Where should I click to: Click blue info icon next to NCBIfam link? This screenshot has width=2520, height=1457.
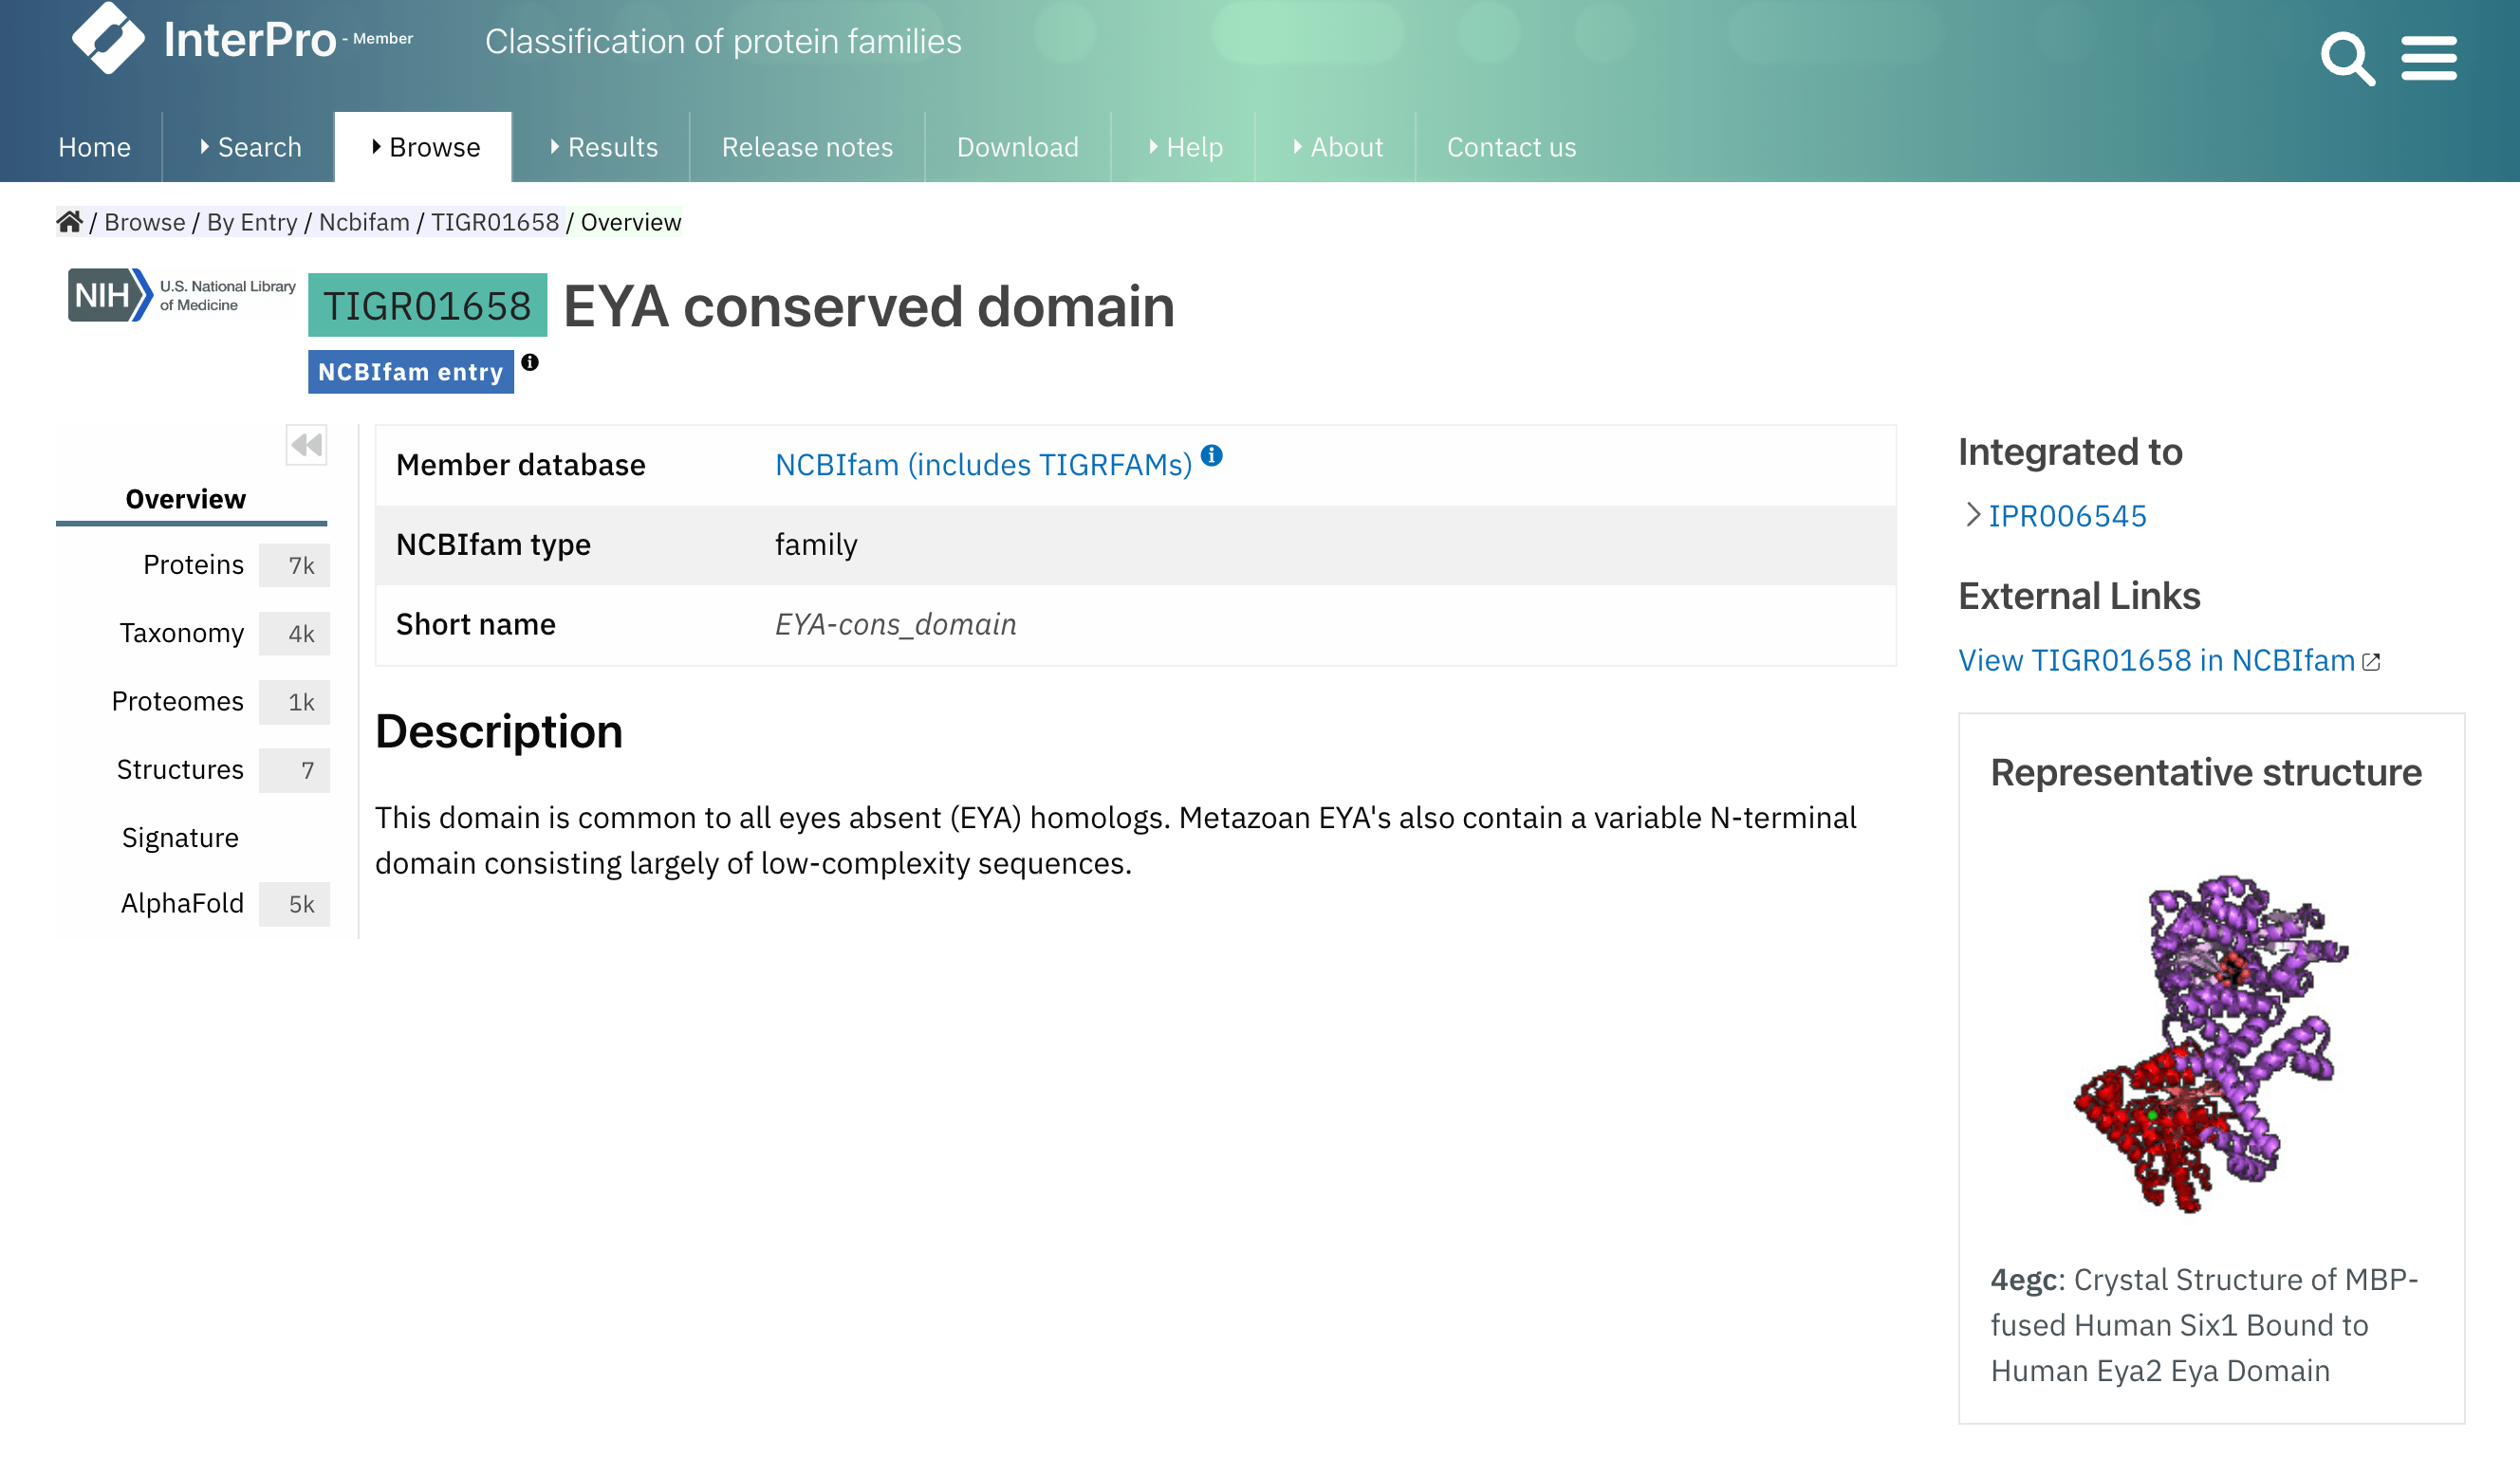click(1212, 456)
